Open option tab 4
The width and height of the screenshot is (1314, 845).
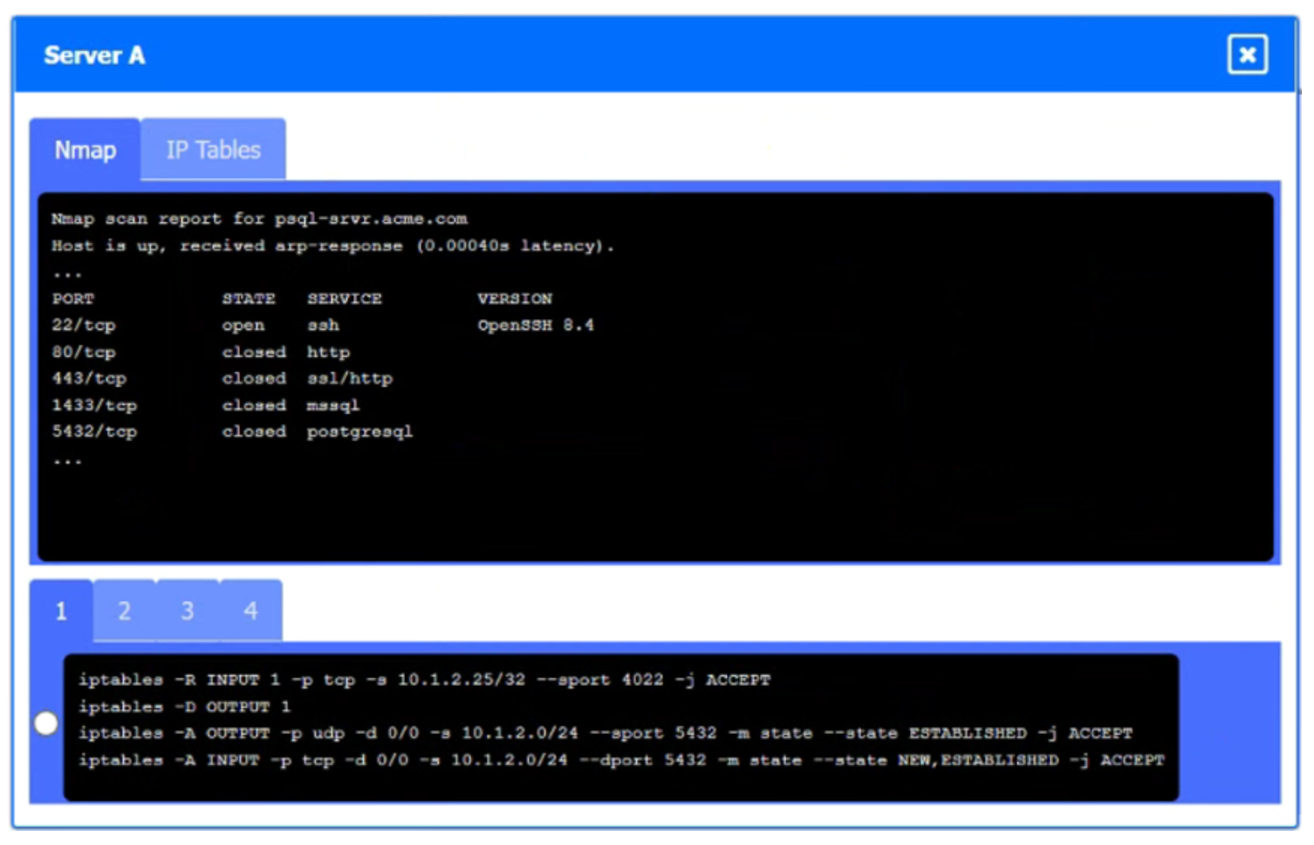[x=250, y=611]
